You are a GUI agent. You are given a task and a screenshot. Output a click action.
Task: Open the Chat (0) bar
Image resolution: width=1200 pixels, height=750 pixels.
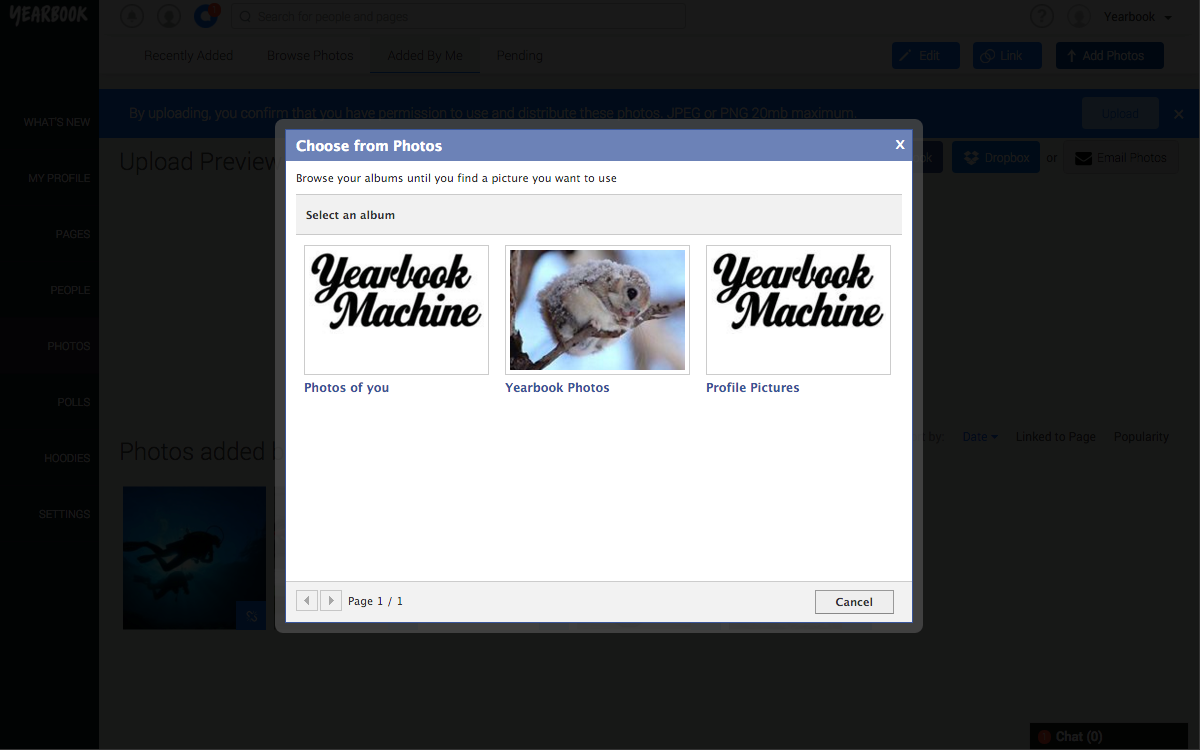tap(1109, 737)
